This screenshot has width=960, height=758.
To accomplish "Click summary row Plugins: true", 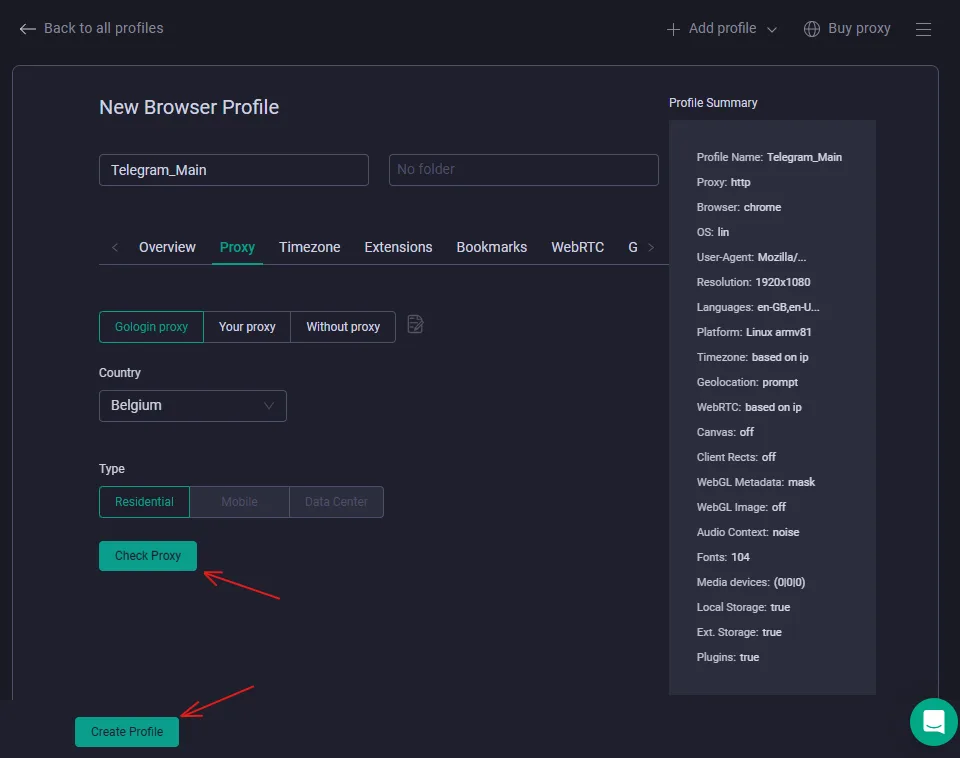I will pos(727,658).
